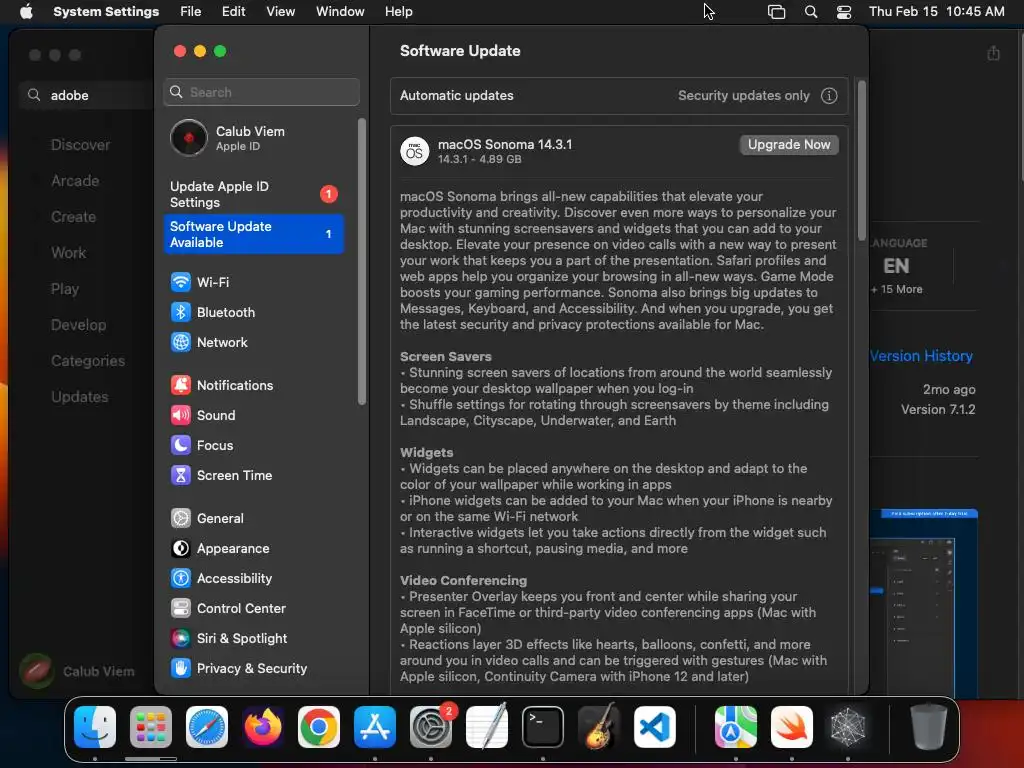Open the Apple menu
This screenshot has height=768, width=1024.
pyautogui.click(x=26, y=11)
